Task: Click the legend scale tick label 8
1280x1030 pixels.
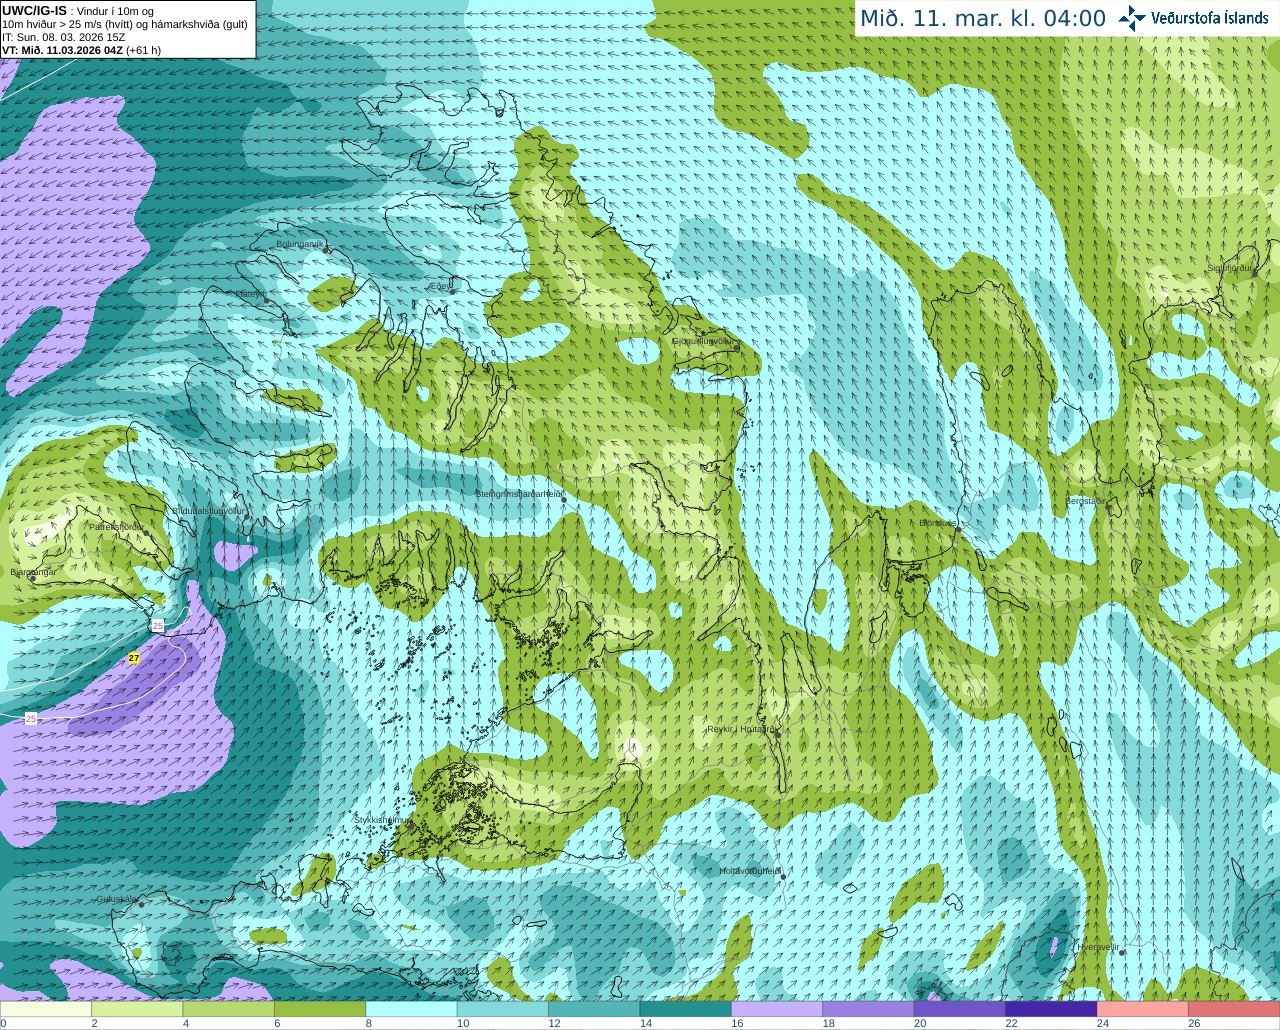Action: pos(369,1023)
